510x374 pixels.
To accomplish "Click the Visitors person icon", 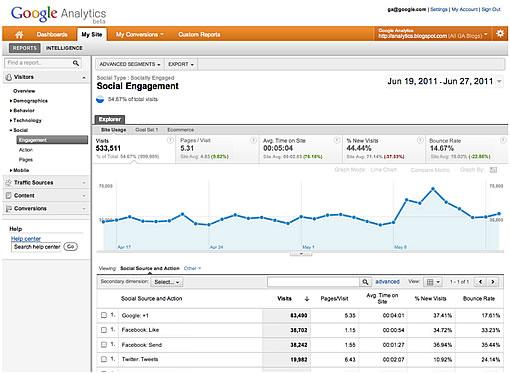I will tap(9, 77).
